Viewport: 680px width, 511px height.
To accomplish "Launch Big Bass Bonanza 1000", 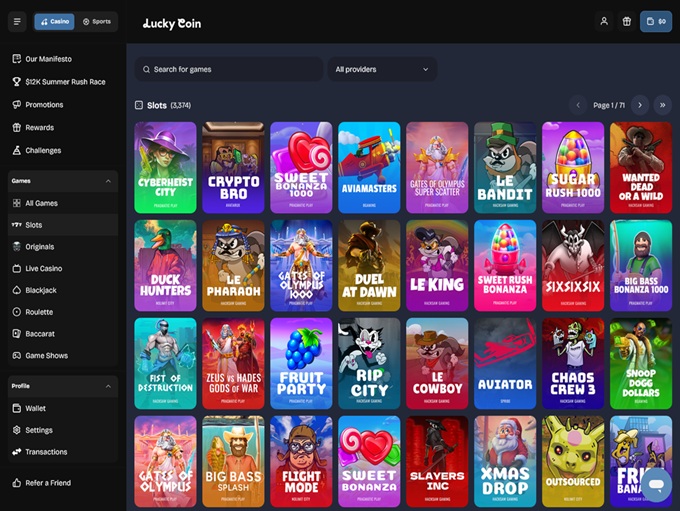I will 641,265.
